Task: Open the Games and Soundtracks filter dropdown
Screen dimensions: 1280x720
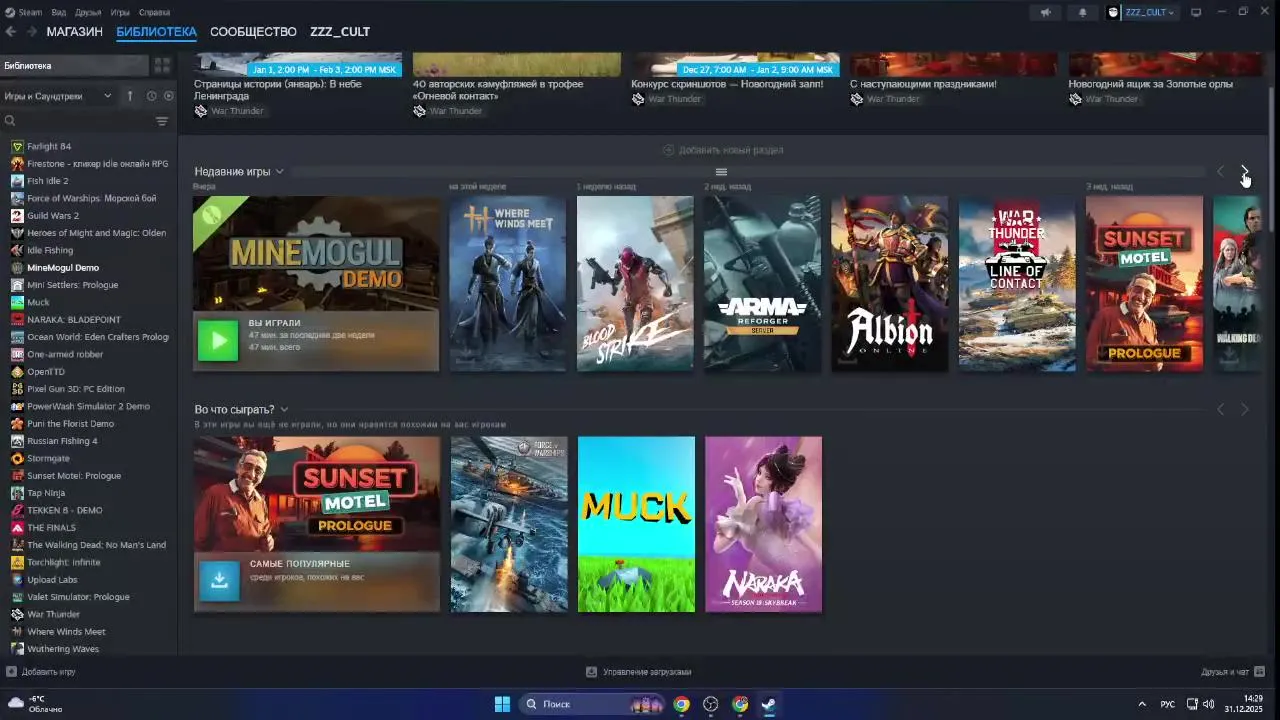Action: coord(58,96)
